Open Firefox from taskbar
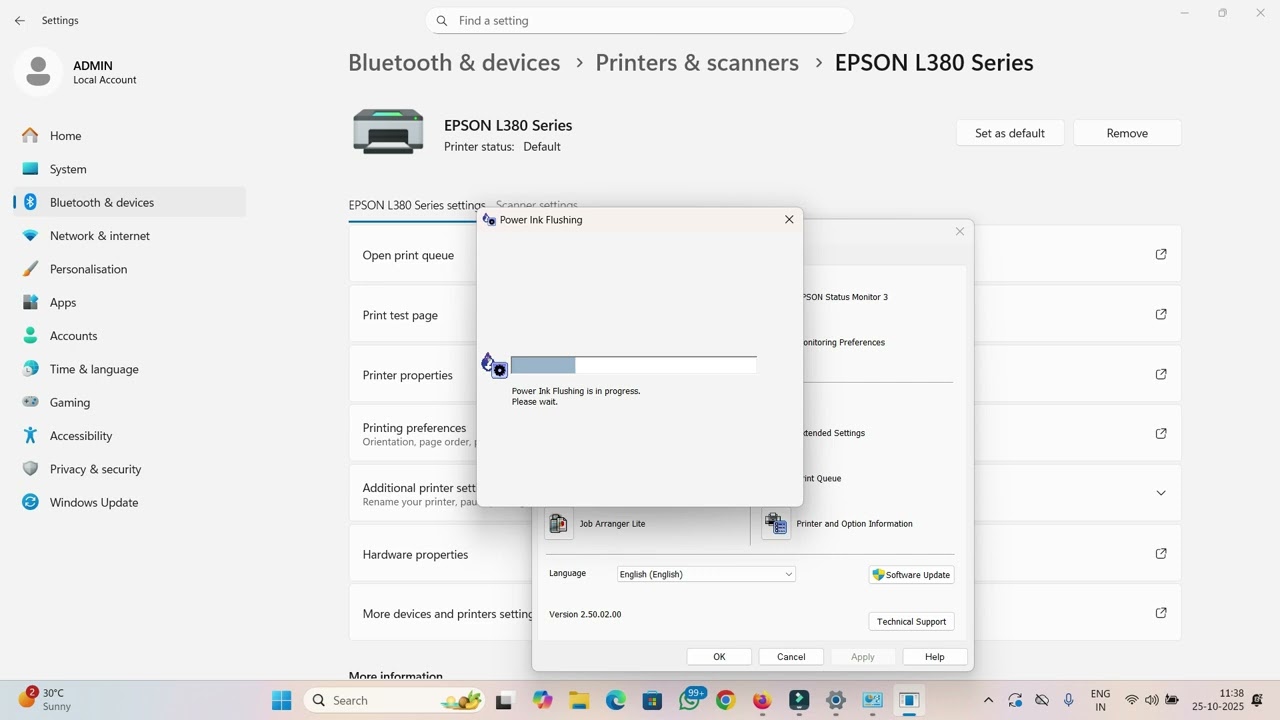 762,700
